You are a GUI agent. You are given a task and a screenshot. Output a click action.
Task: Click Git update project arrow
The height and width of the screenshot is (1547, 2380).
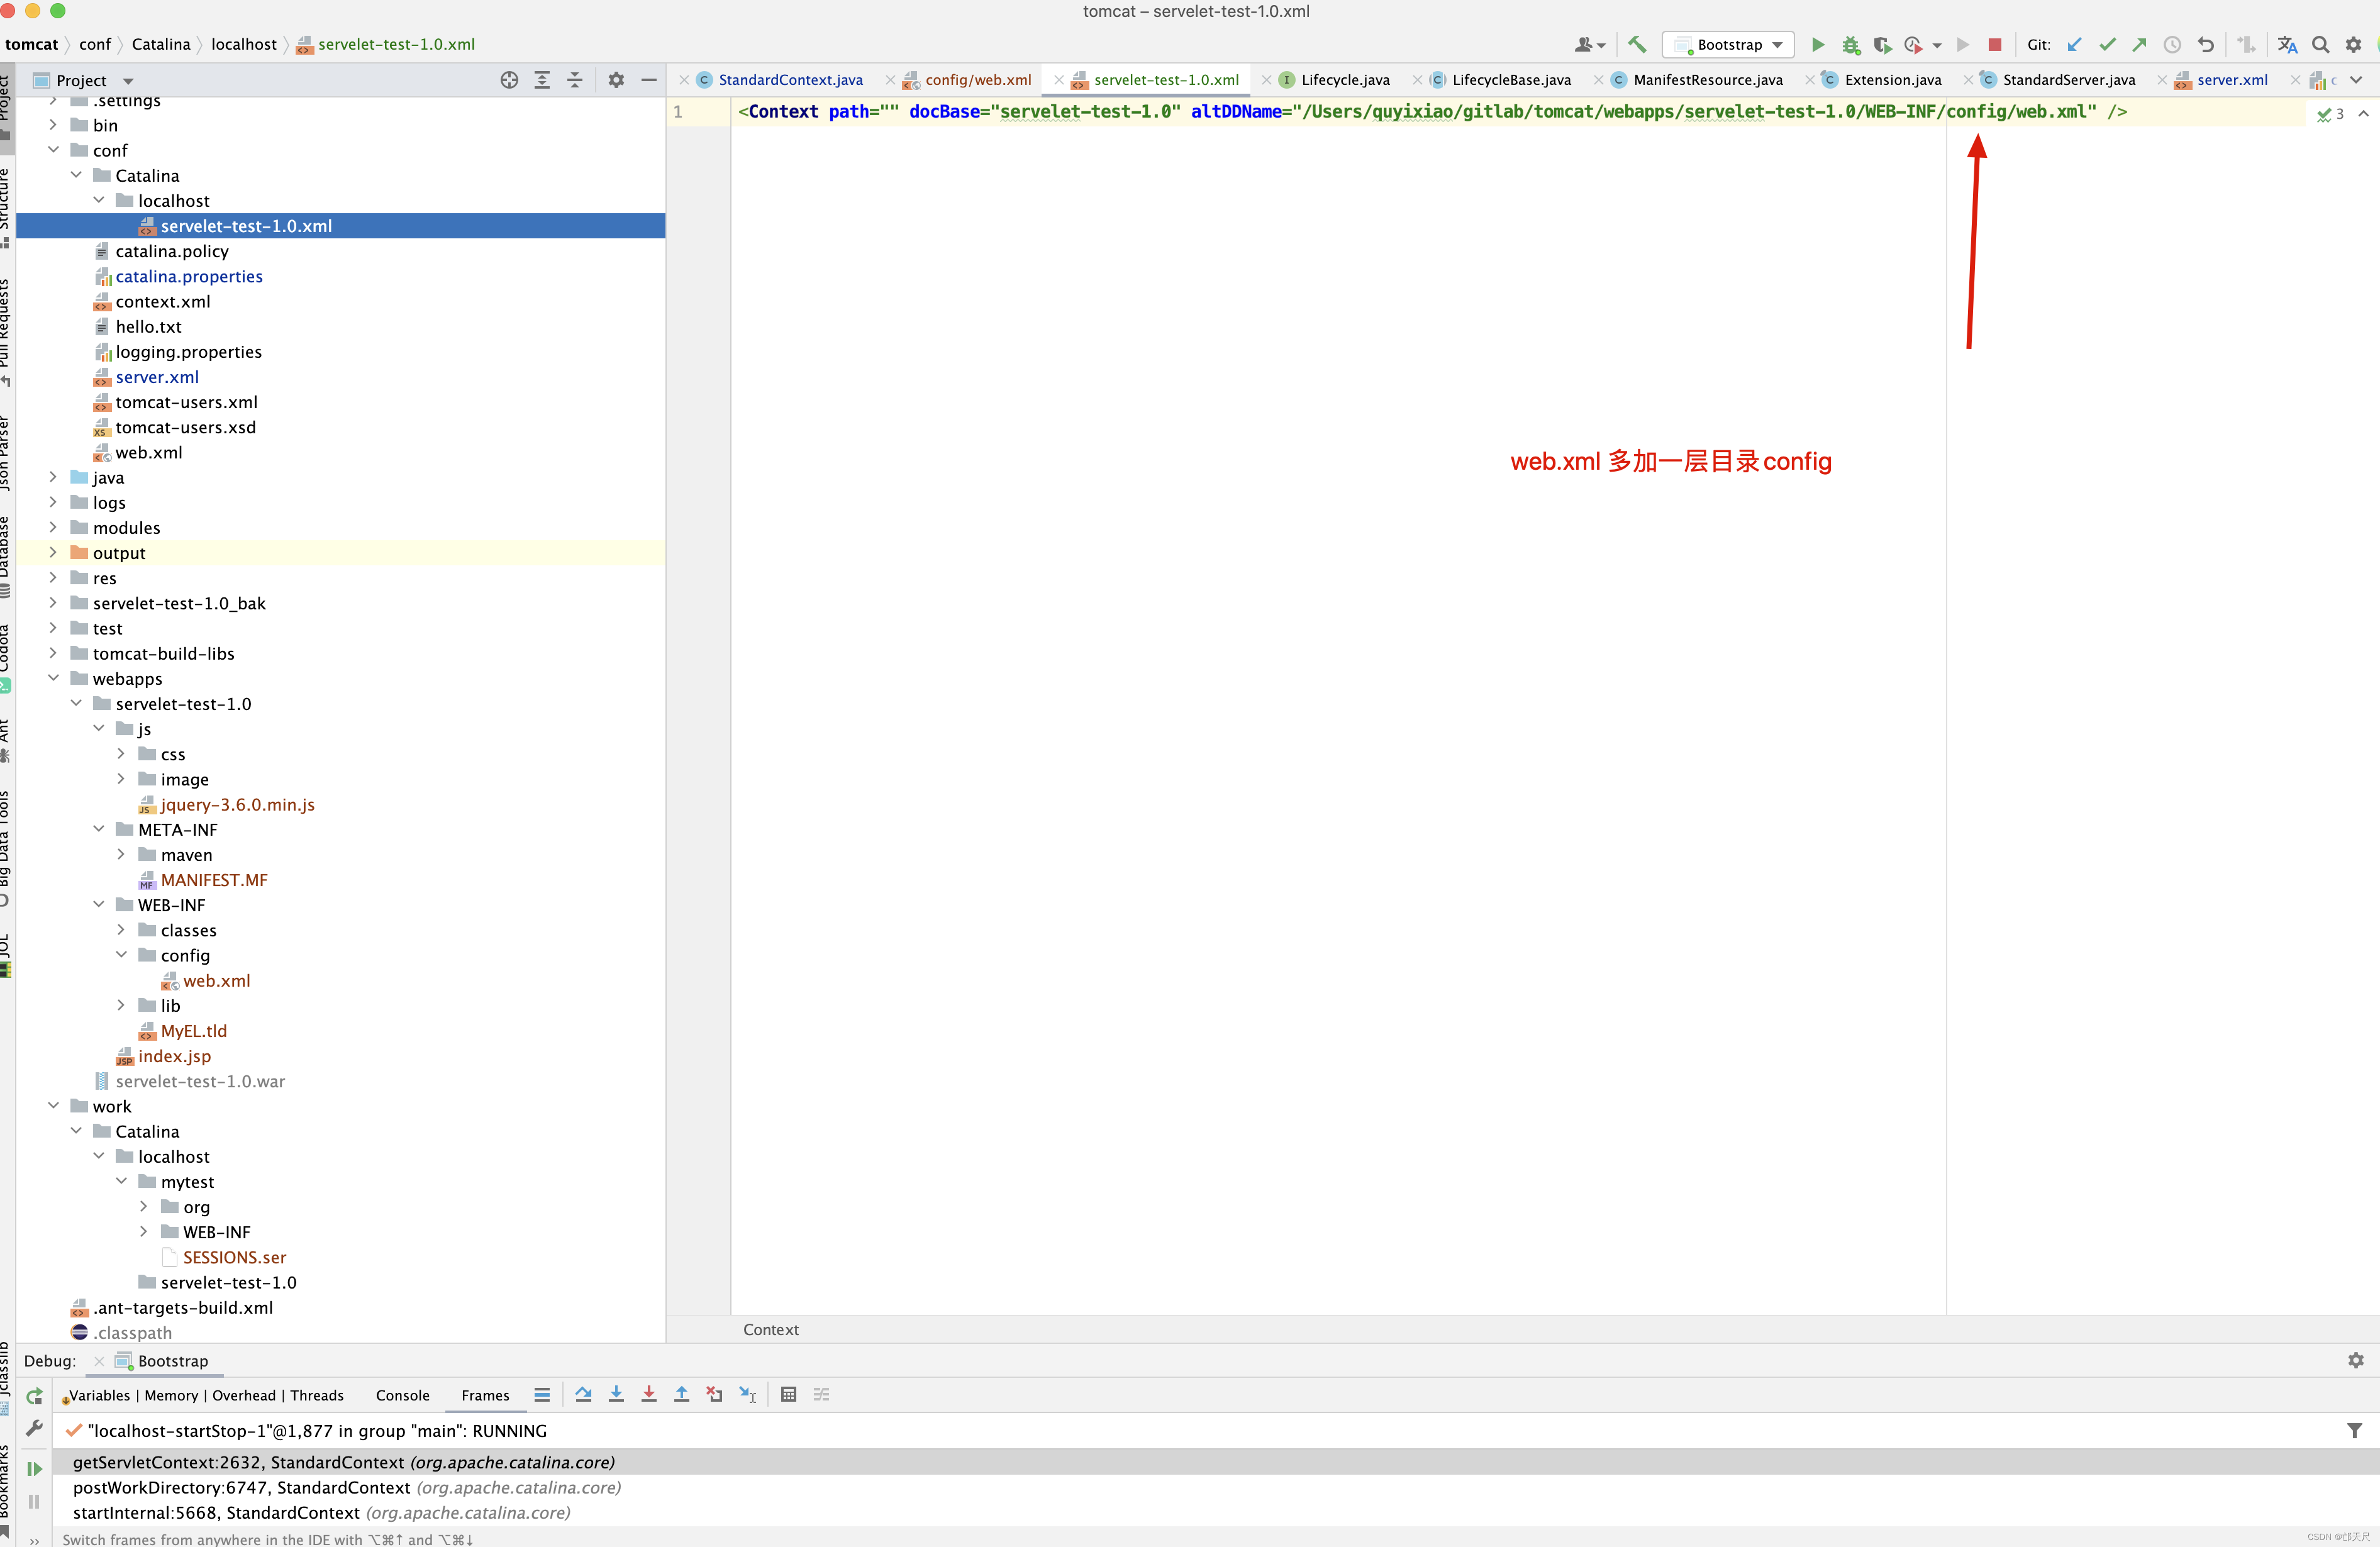2075,44
